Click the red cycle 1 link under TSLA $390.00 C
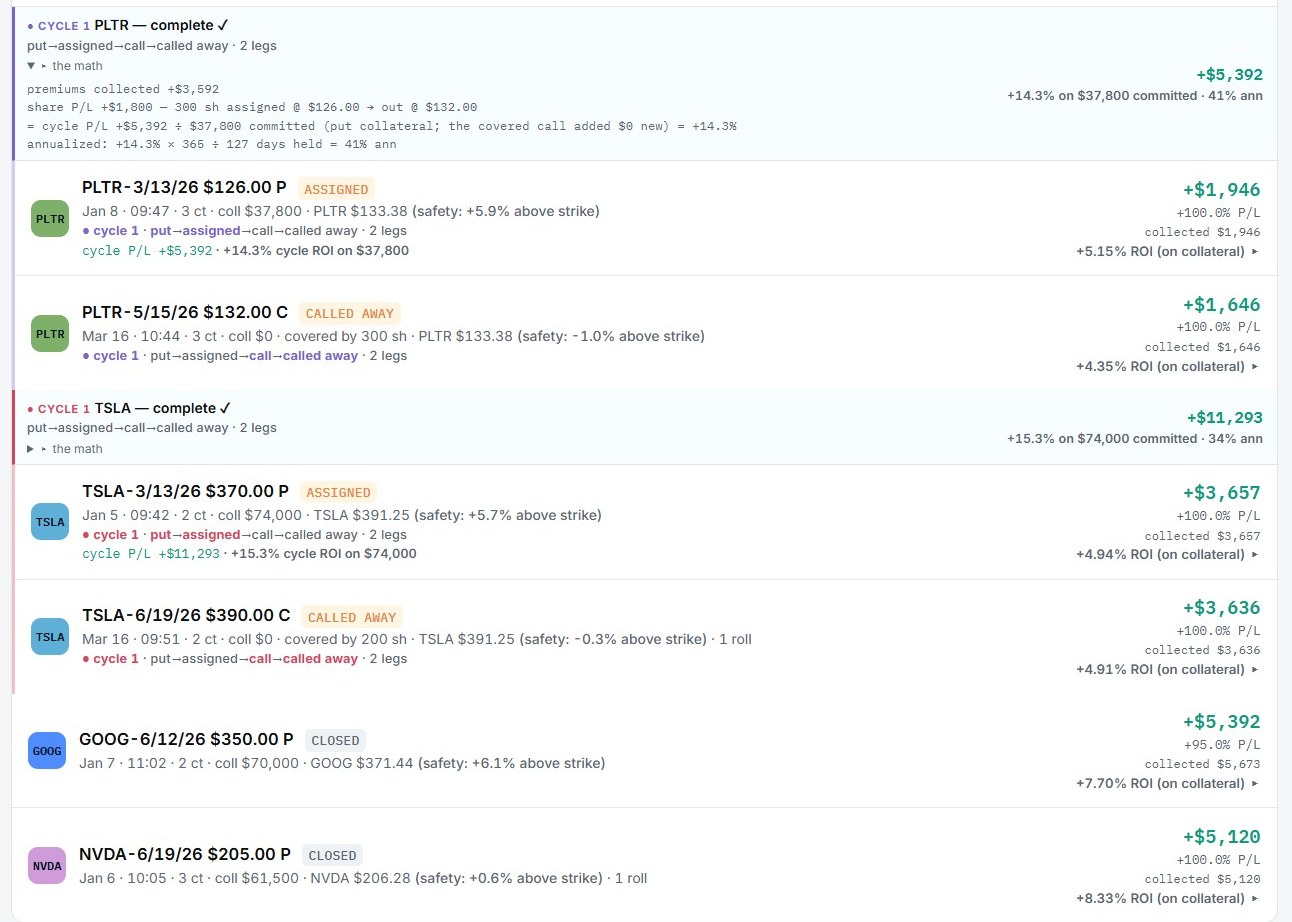The image size is (1292, 922). coord(110,659)
